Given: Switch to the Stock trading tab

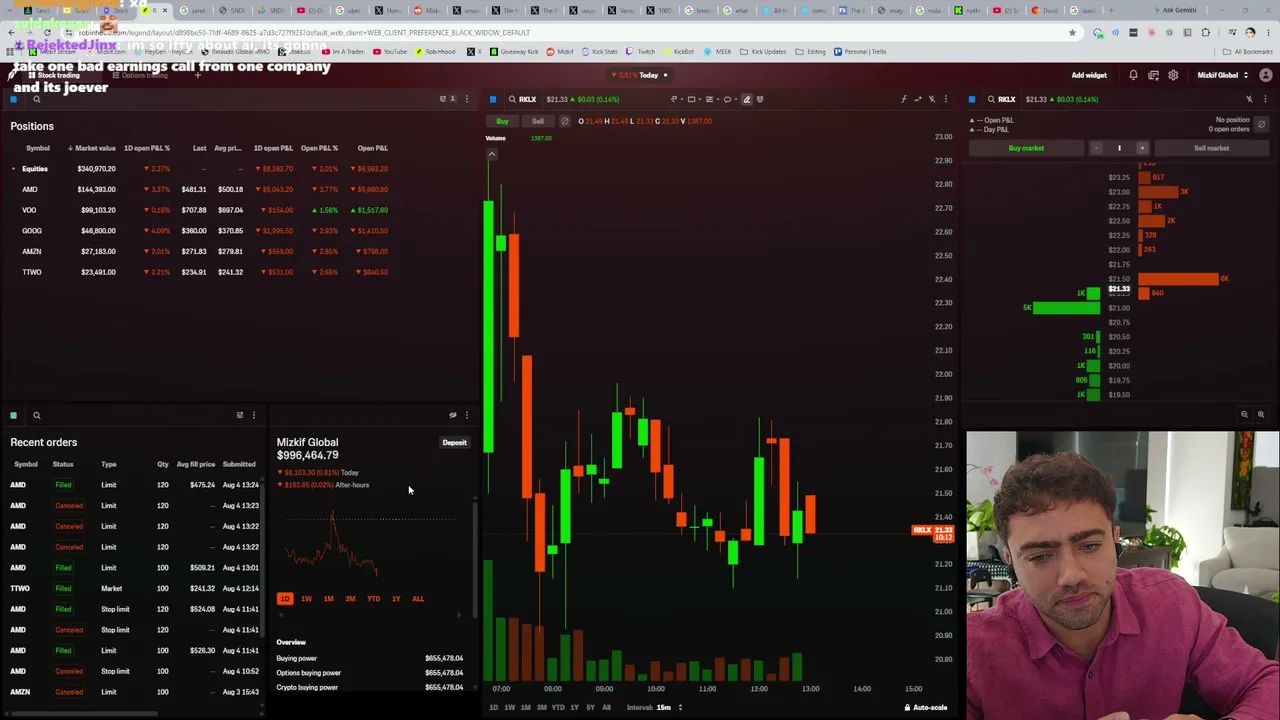Looking at the screenshot, I should (x=58, y=75).
